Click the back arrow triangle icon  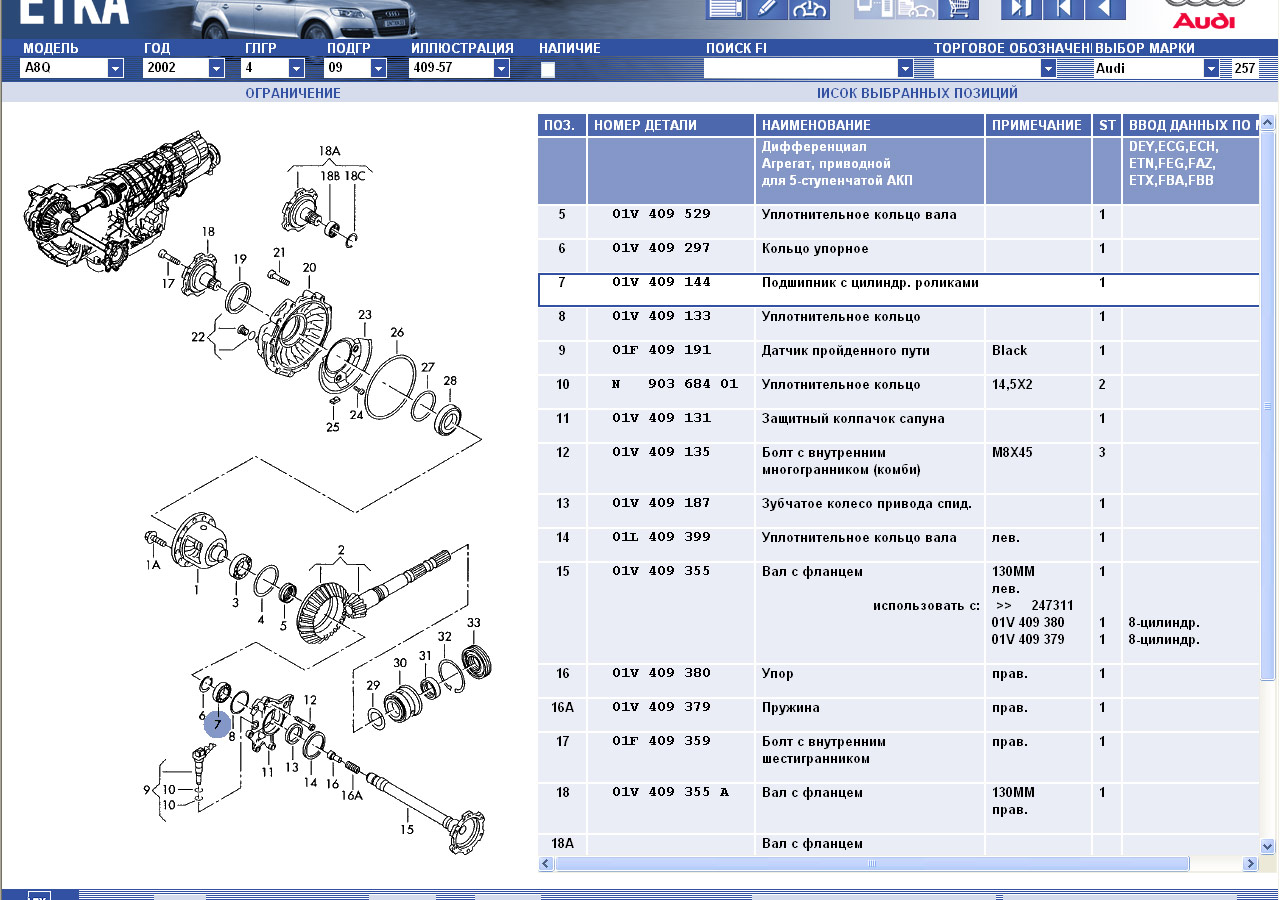pyautogui.click(x=1105, y=9)
